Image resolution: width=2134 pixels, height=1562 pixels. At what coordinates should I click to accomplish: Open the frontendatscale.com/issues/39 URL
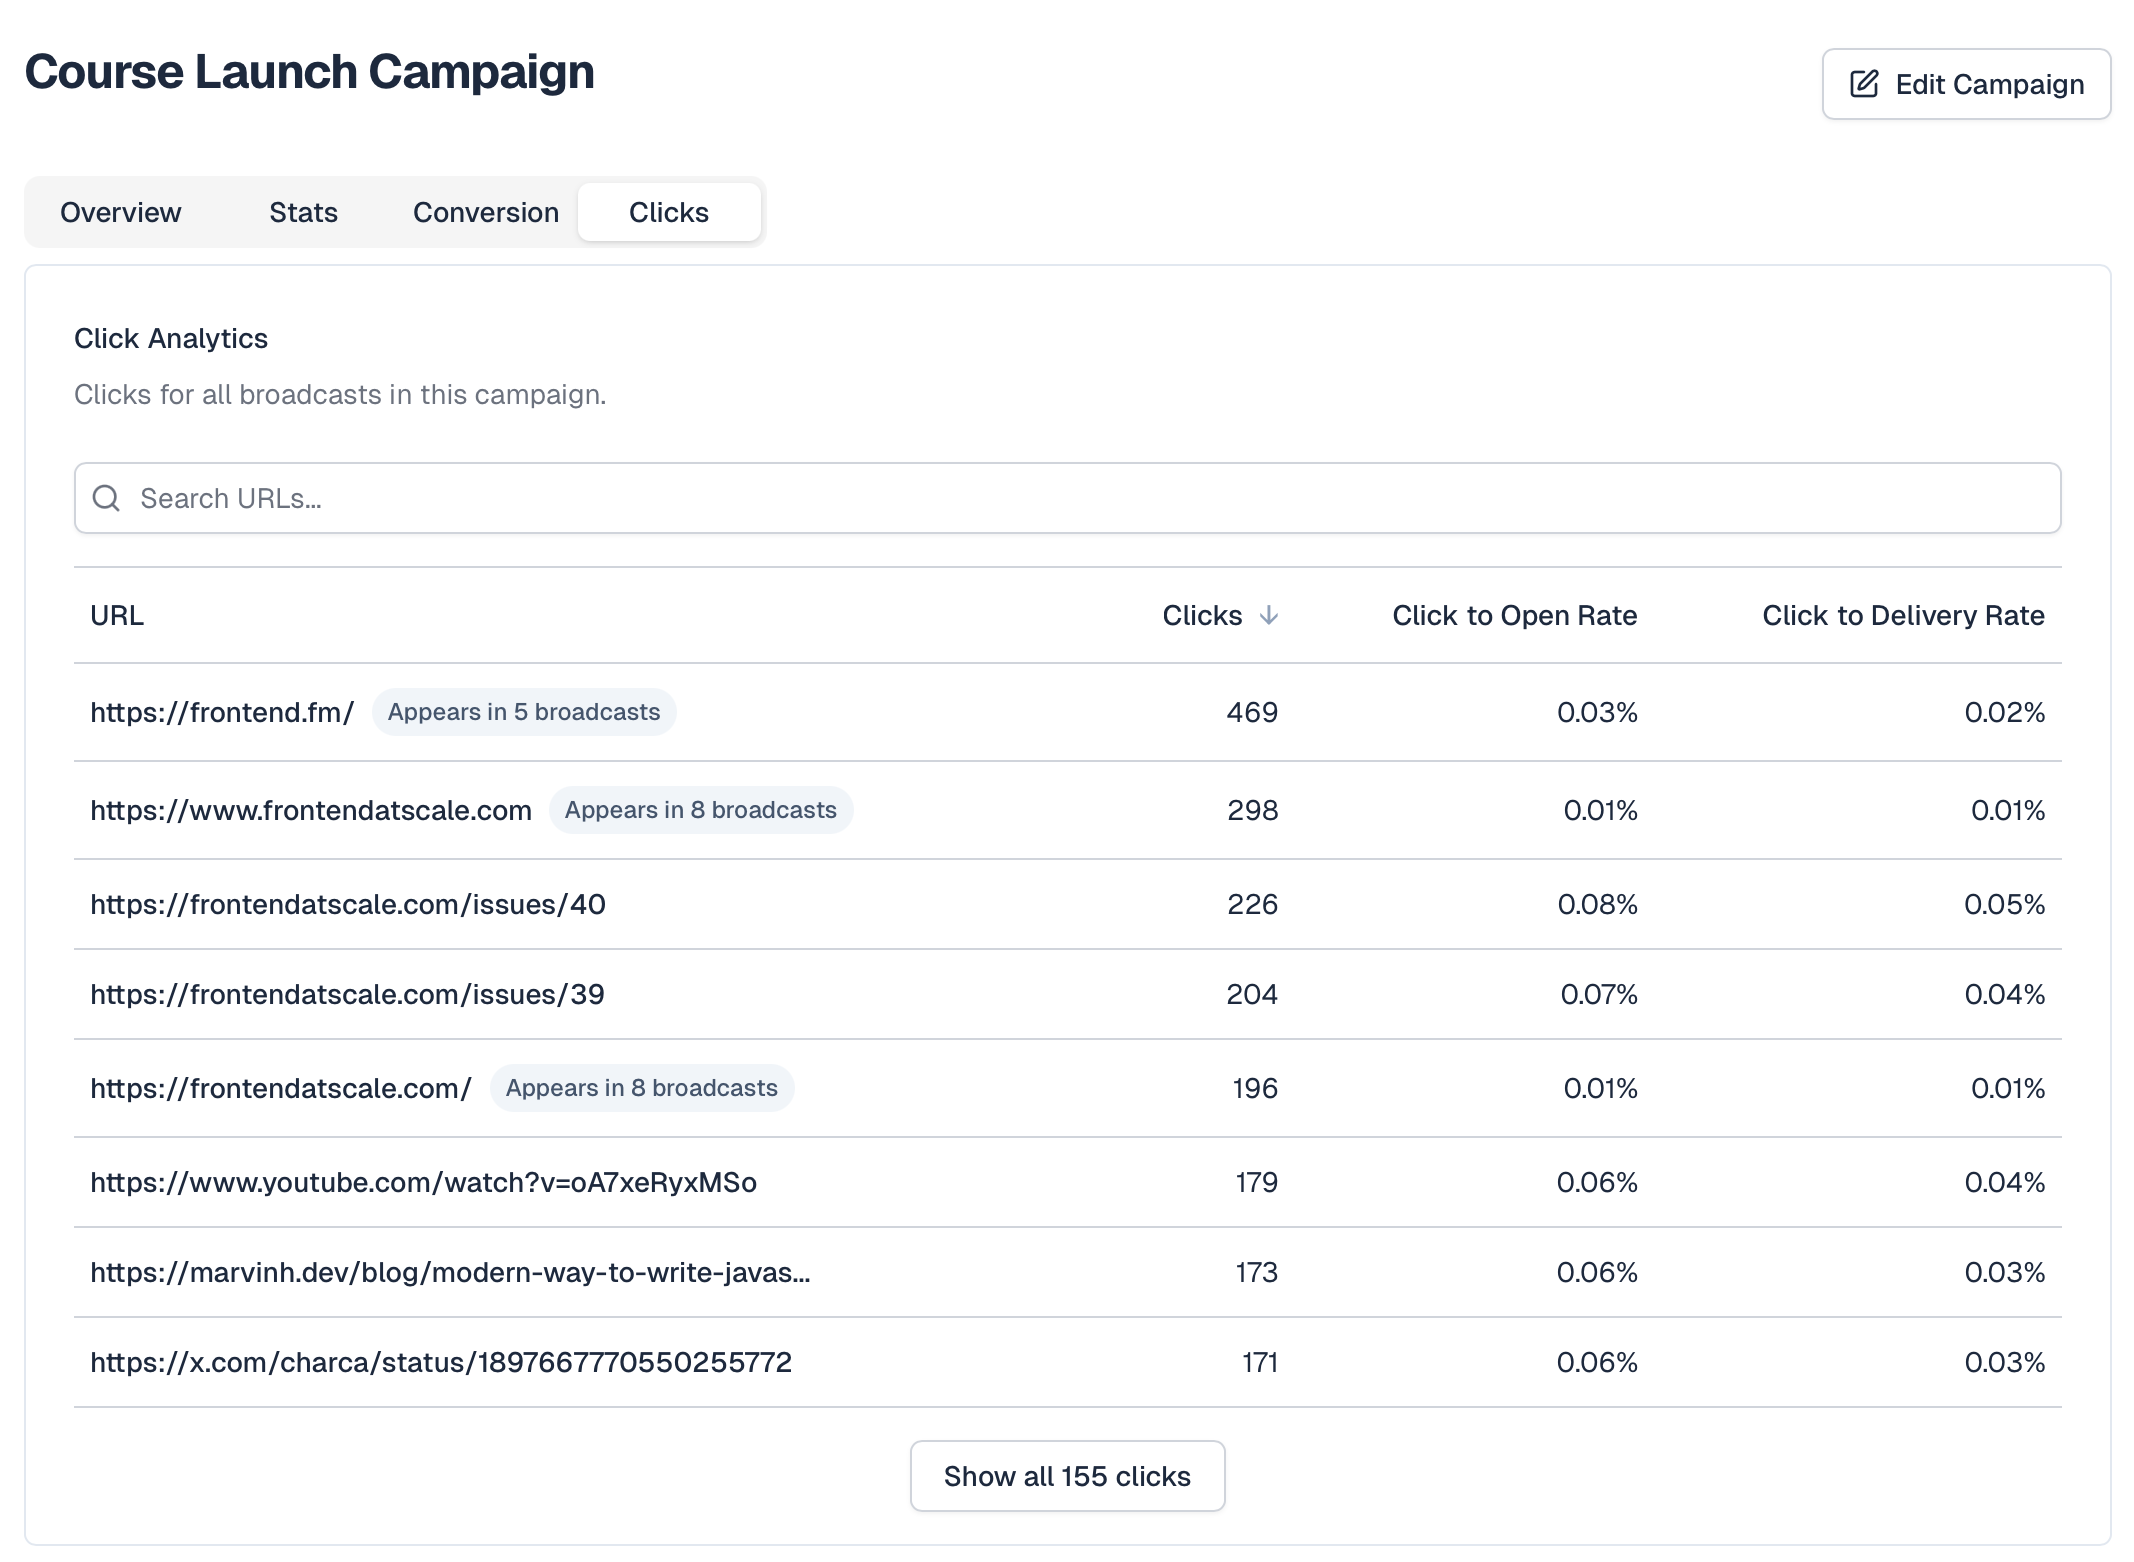[347, 994]
